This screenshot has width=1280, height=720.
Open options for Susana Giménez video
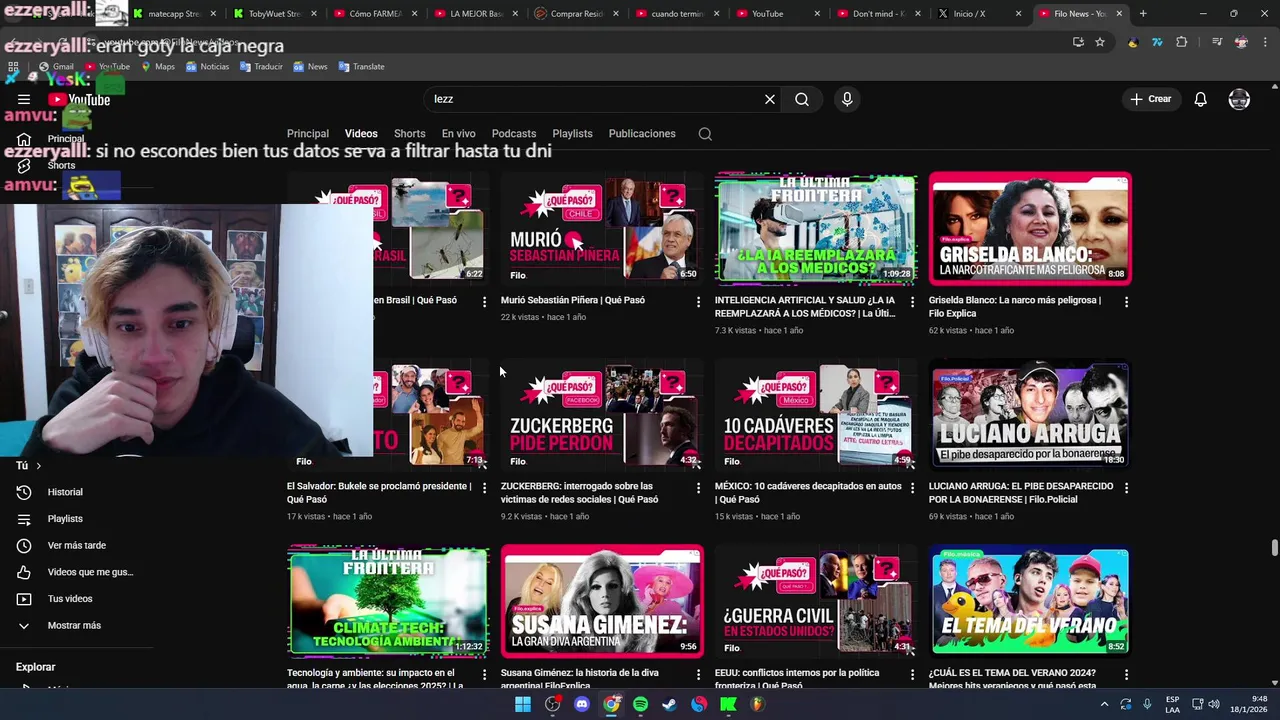(x=698, y=674)
